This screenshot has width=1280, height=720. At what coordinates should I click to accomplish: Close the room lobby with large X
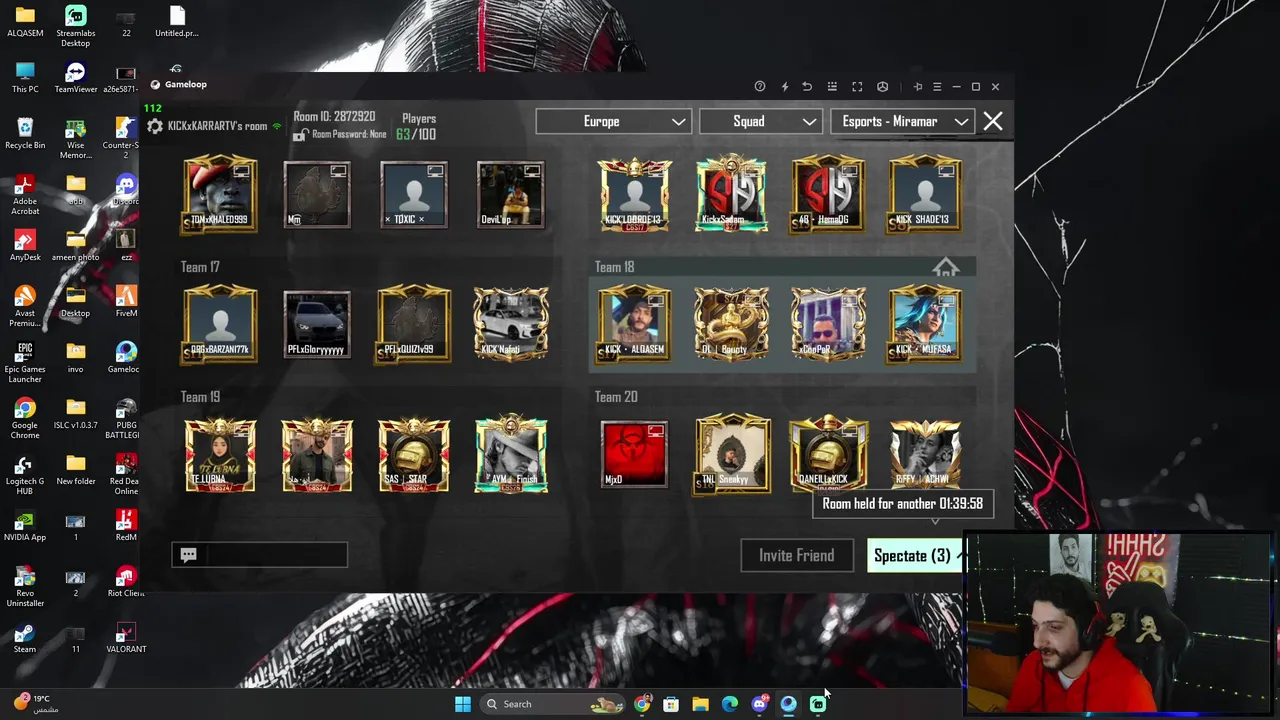[992, 121]
